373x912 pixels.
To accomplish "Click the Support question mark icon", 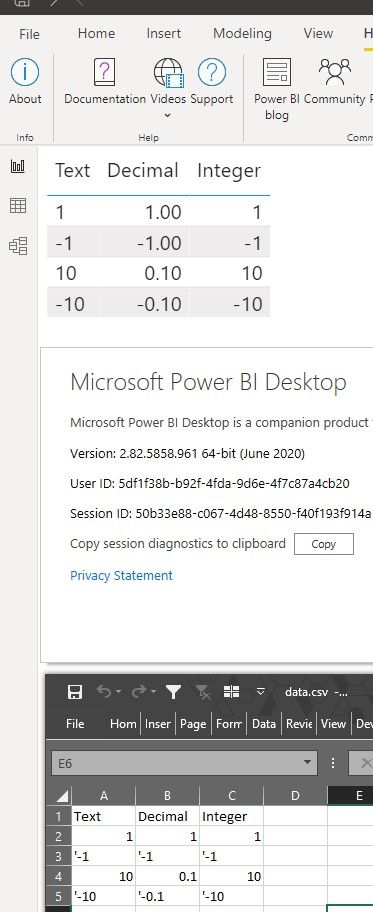I will [x=212, y=73].
